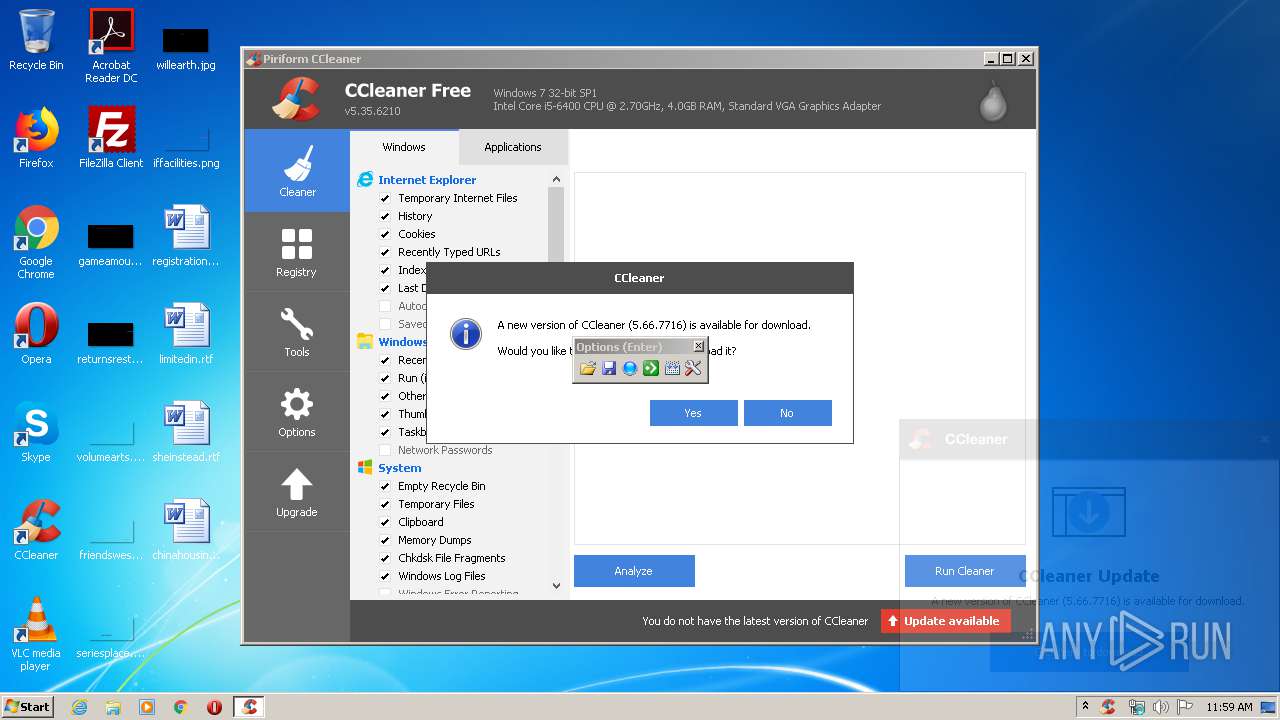
Task: Click the pear logo in CCleaner header
Action: (993, 100)
